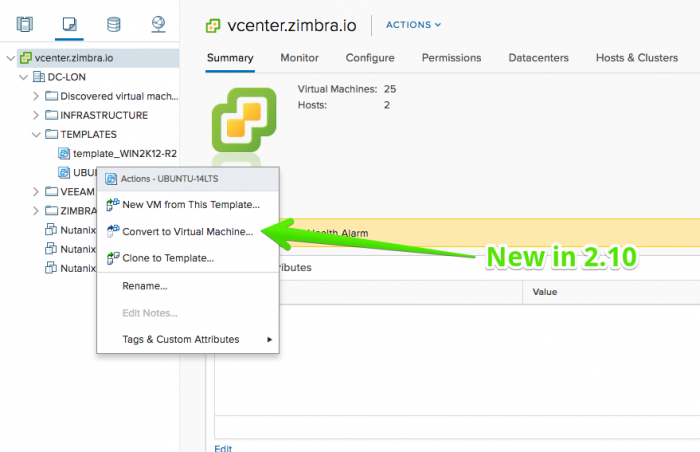Click the third Nutanix VM icon
The height and width of the screenshot is (452, 700).
51,268
